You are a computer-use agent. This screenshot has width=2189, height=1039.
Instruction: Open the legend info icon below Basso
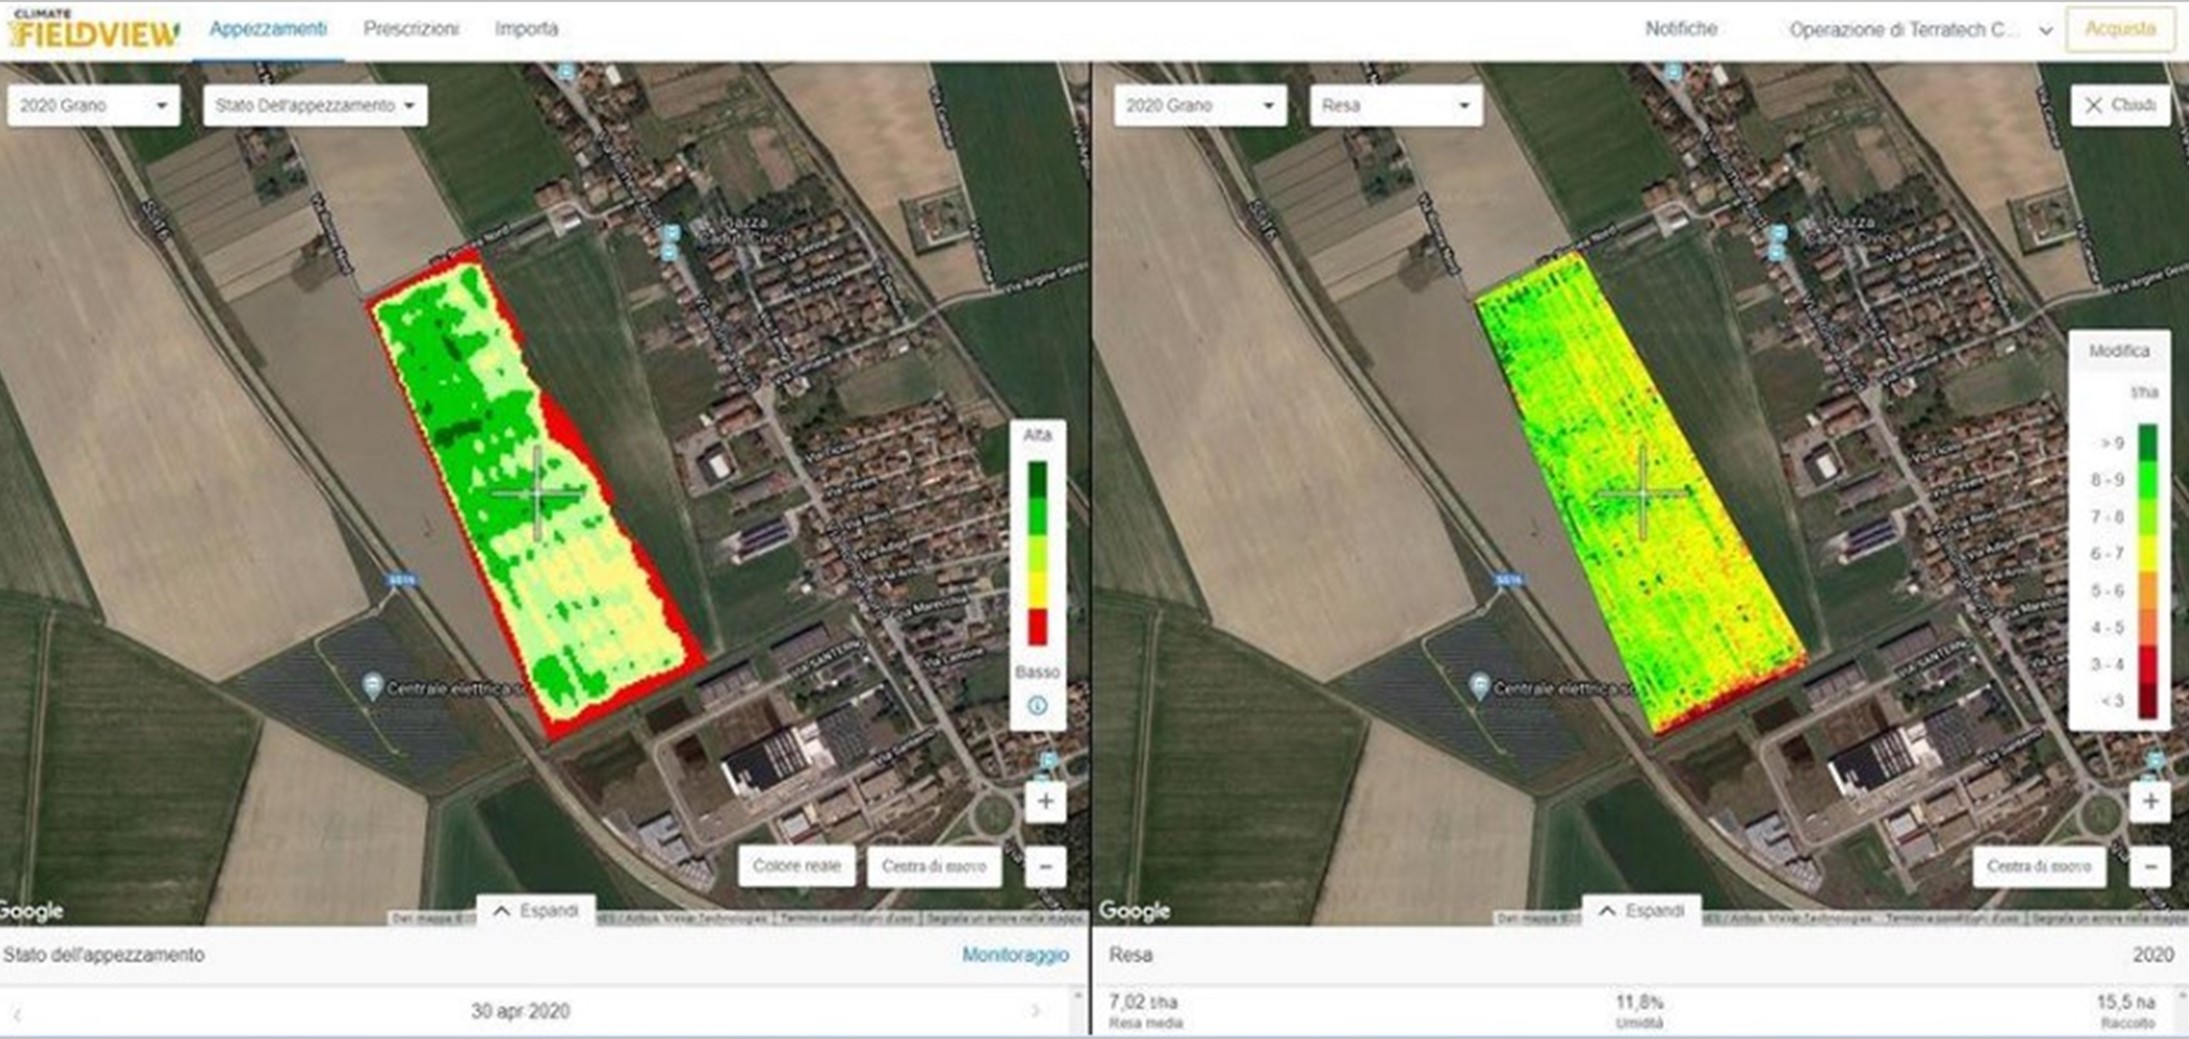[1037, 706]
